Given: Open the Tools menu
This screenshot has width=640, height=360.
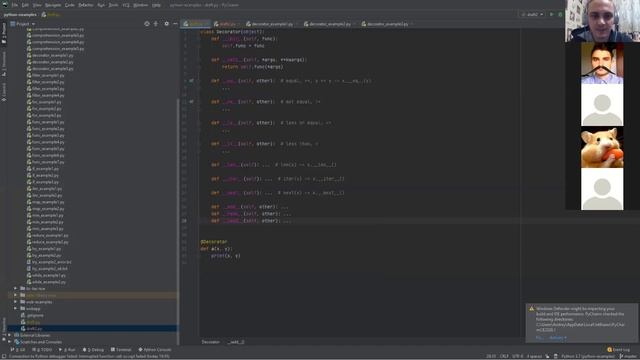Looking at the screenshot, I should coord(113,5).
